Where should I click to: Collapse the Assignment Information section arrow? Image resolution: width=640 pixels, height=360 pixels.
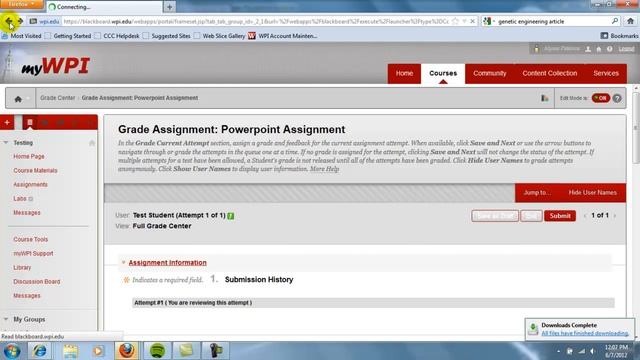coord(123,262)
